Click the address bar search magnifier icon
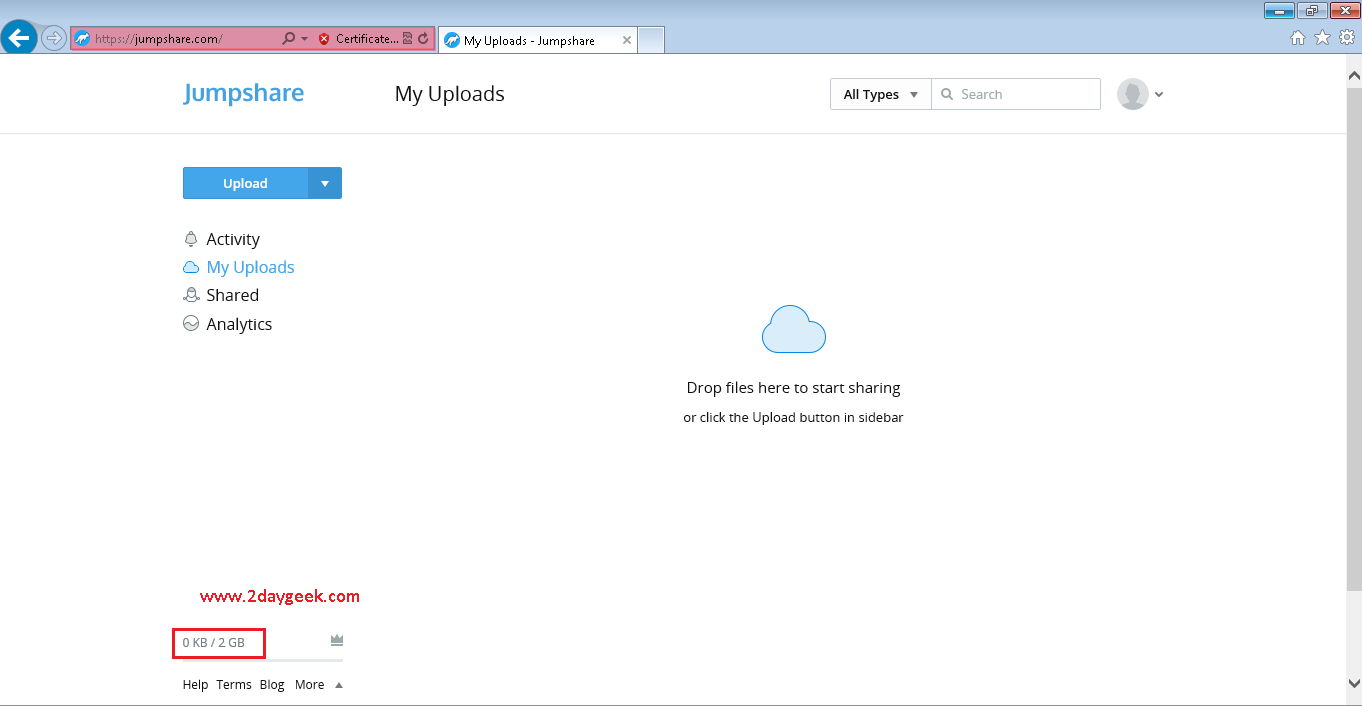 289,39
